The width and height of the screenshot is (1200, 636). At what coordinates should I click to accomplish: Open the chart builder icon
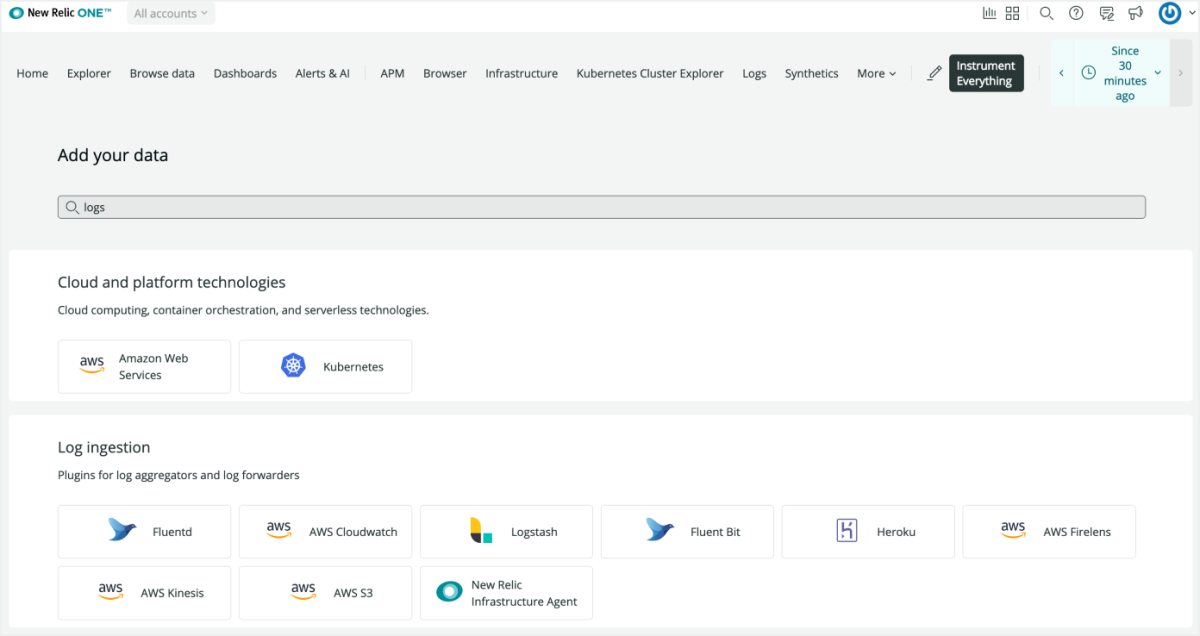[989, 13]
